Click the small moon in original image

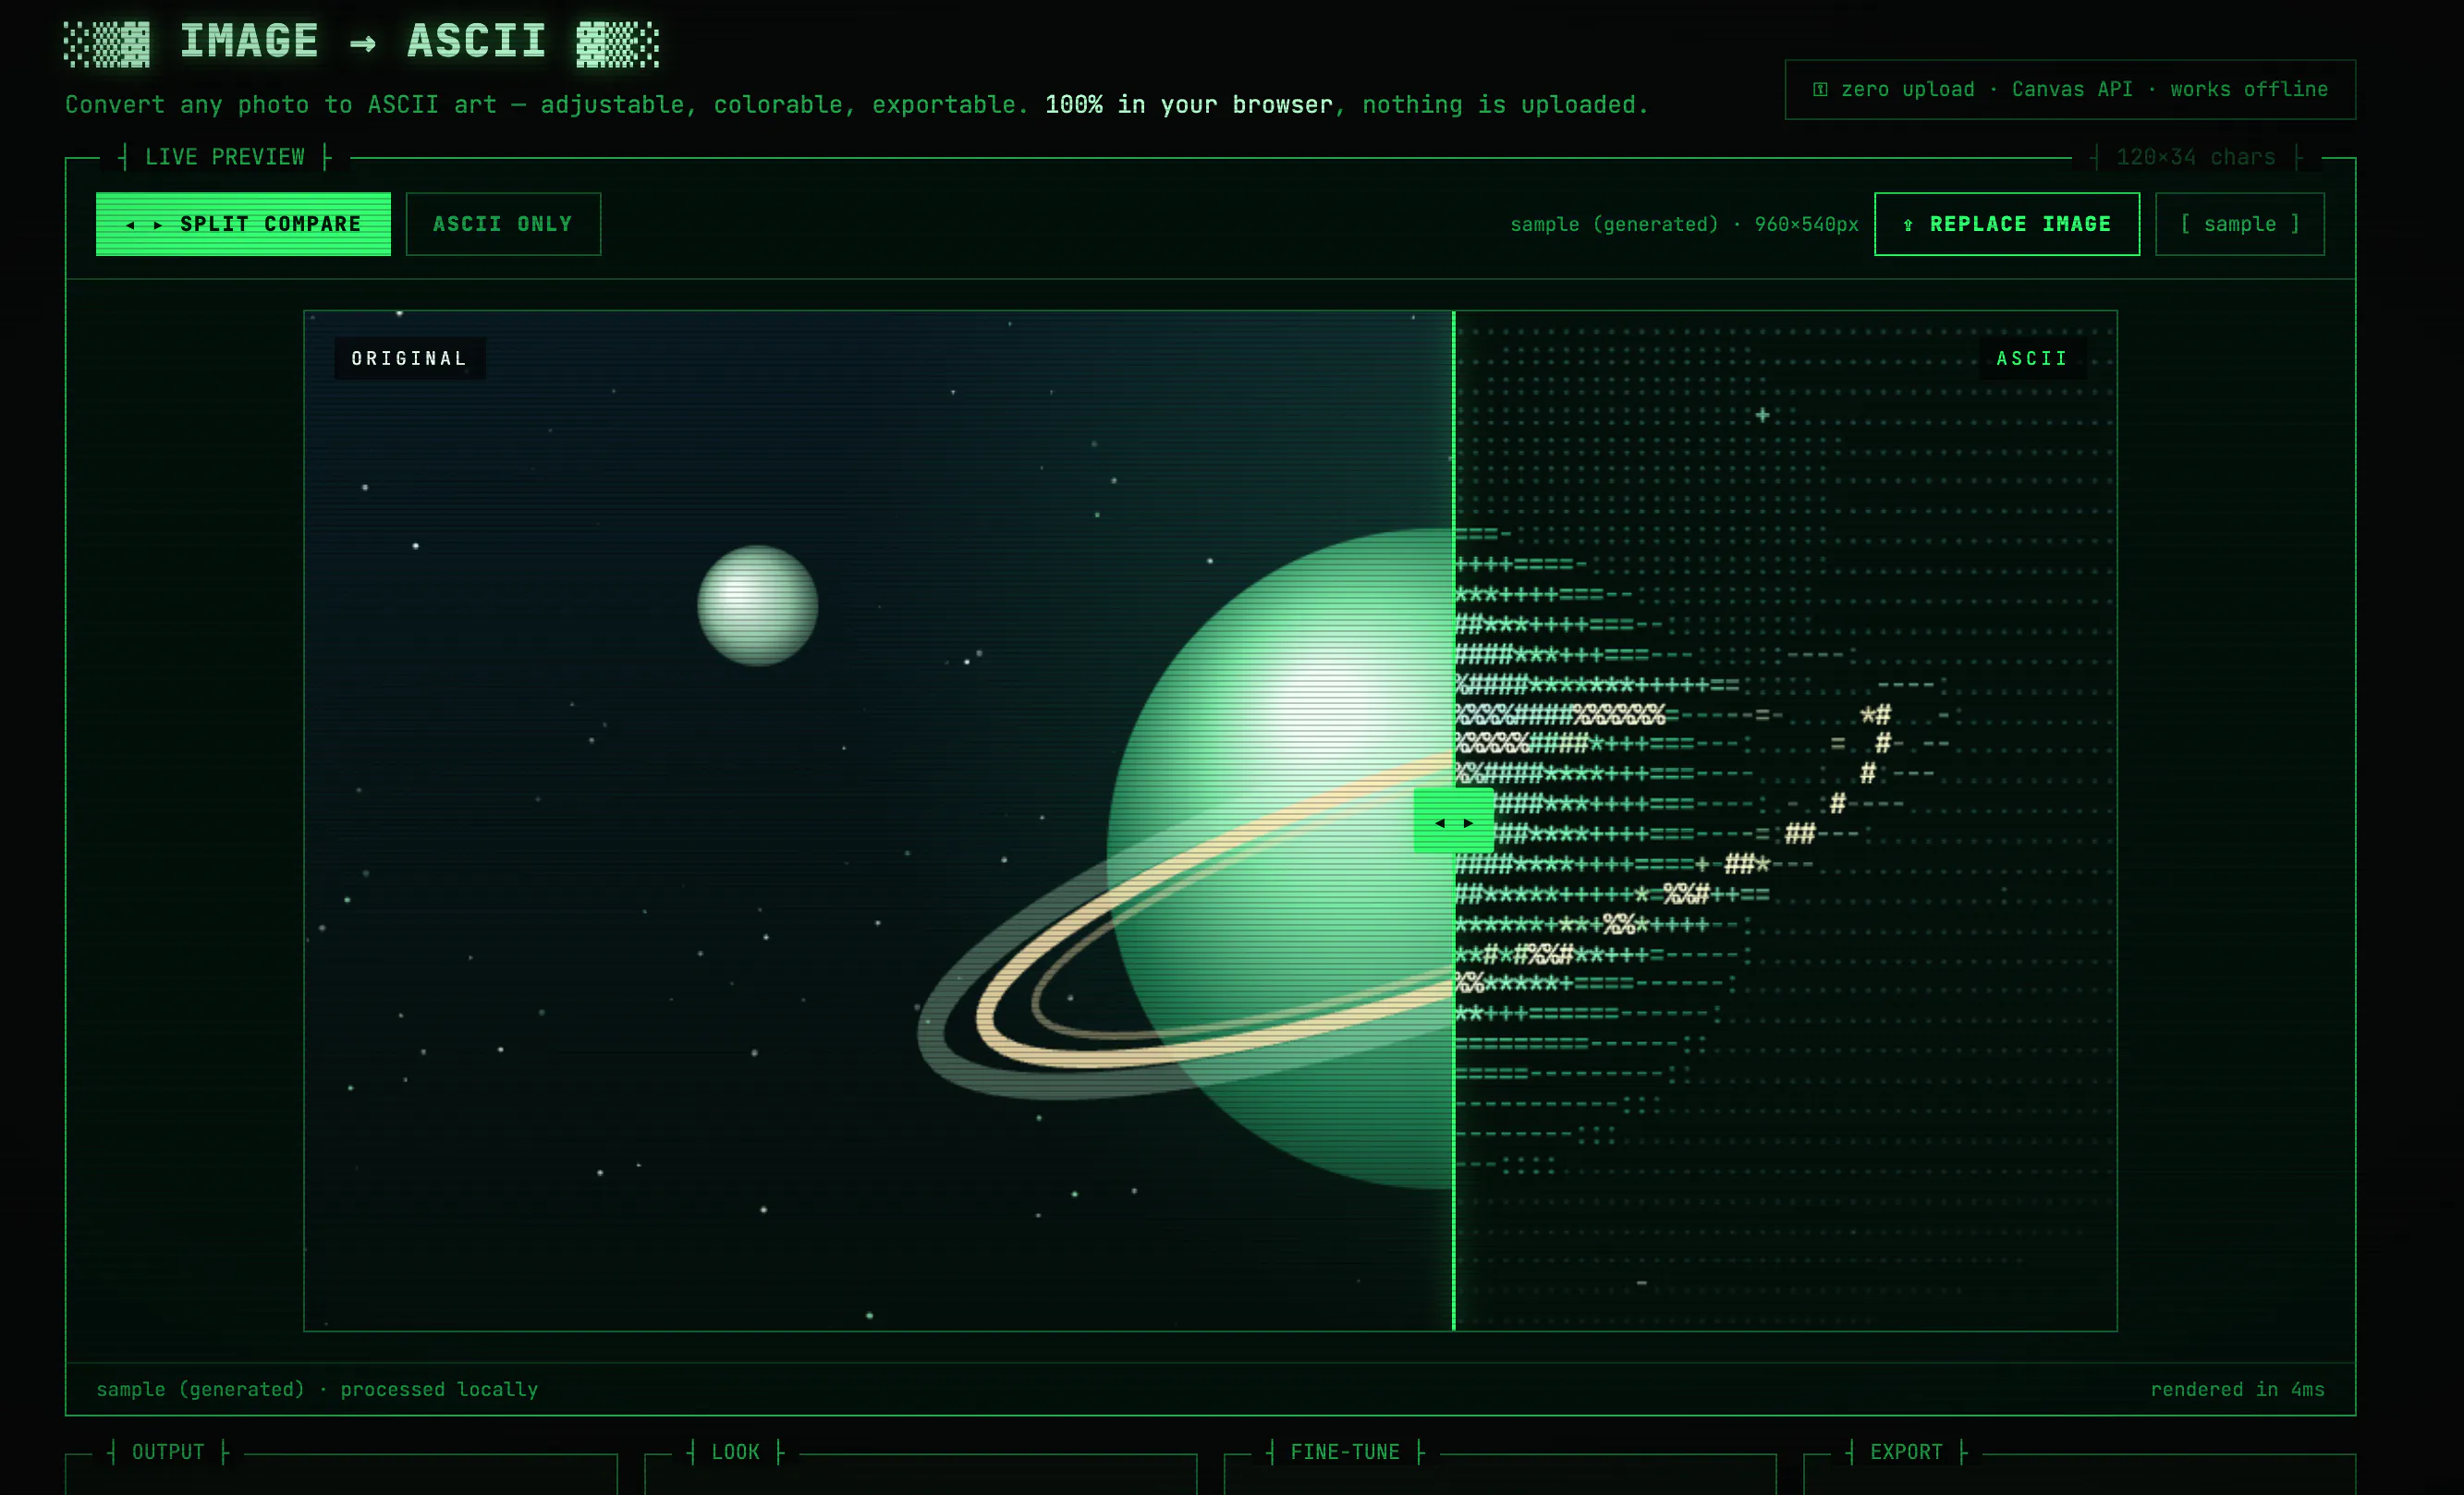(x=757, y=605)
